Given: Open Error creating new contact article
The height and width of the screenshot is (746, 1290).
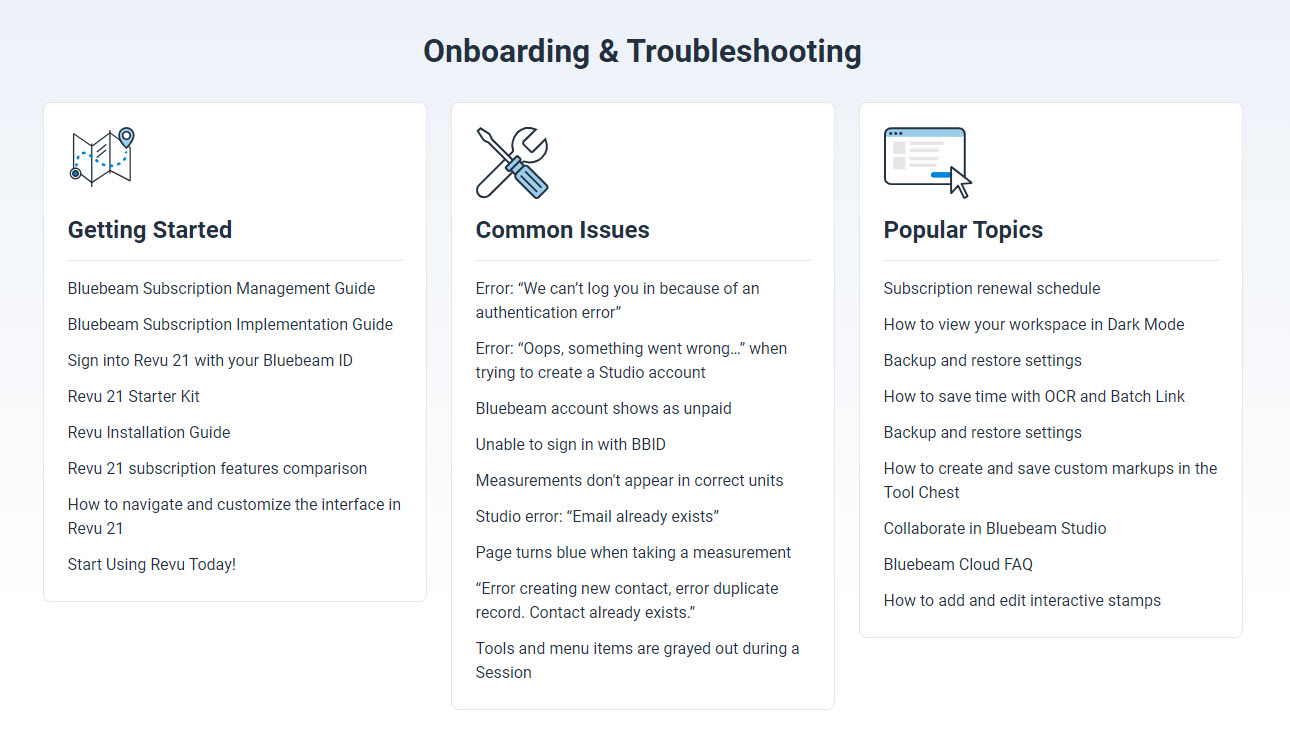Looking at the screenshot, I should 627,600.
